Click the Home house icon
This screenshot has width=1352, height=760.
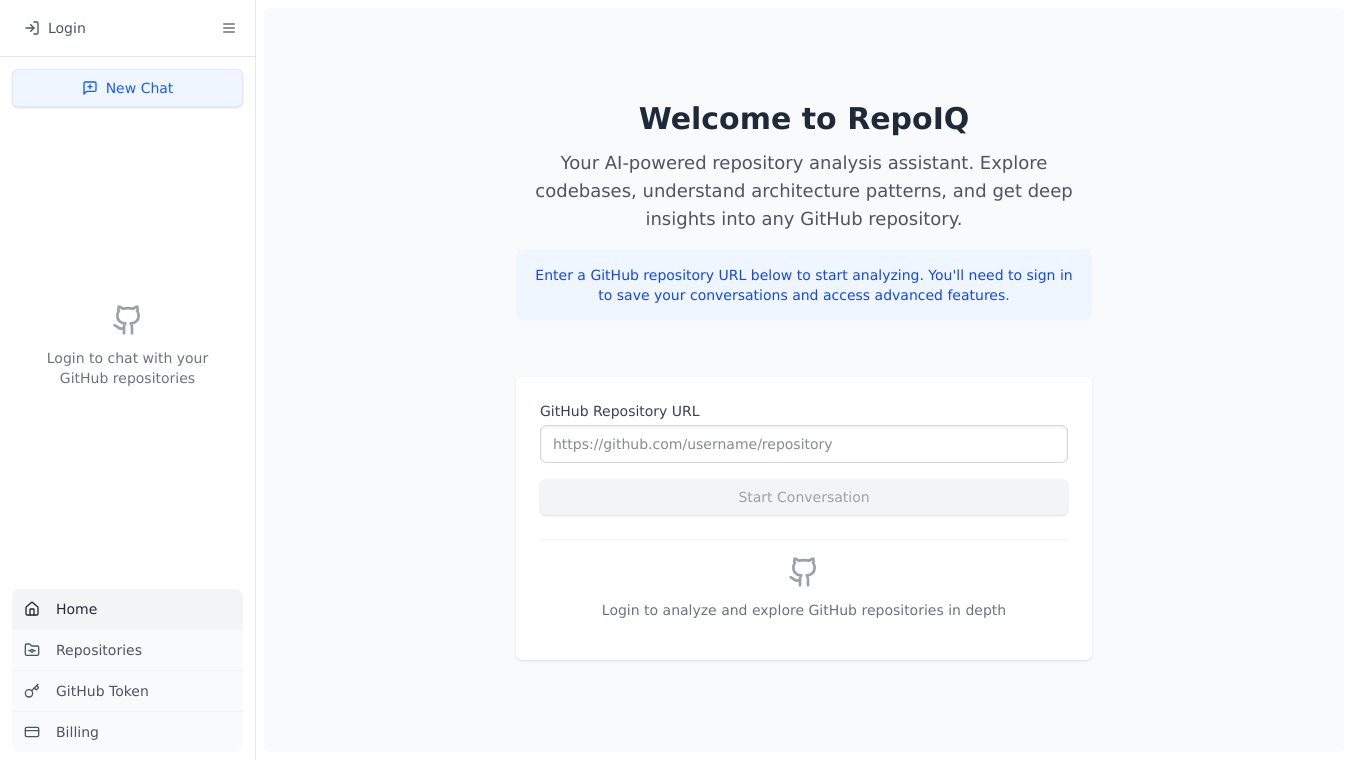[32, 609]
